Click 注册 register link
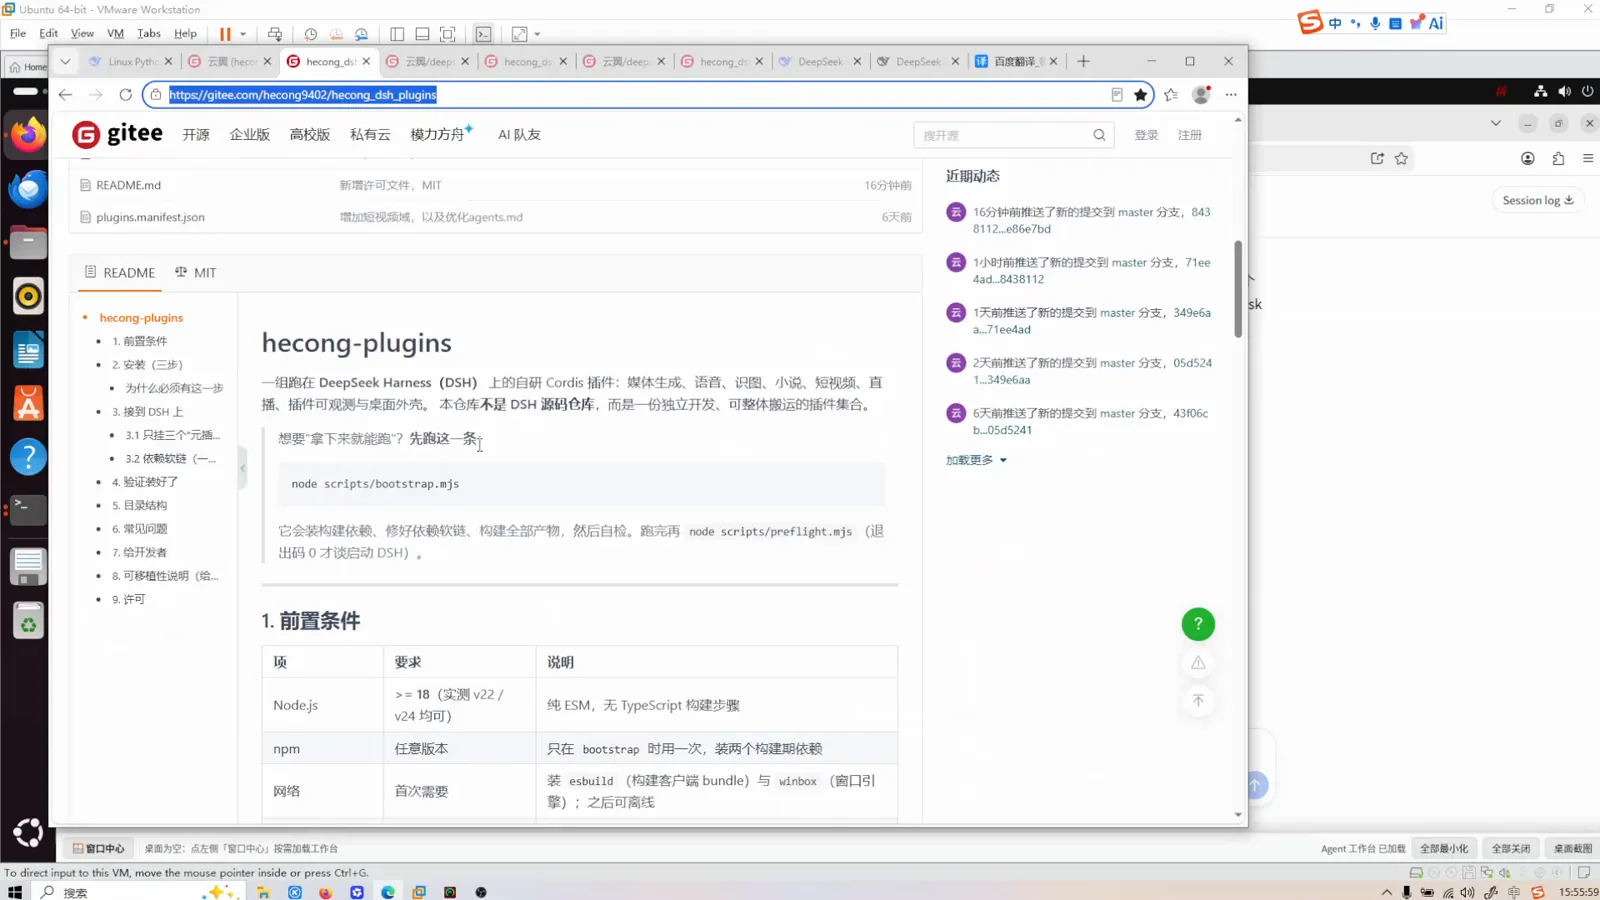This screenshot has width=1600, height=900. (x=1189, y=135)
